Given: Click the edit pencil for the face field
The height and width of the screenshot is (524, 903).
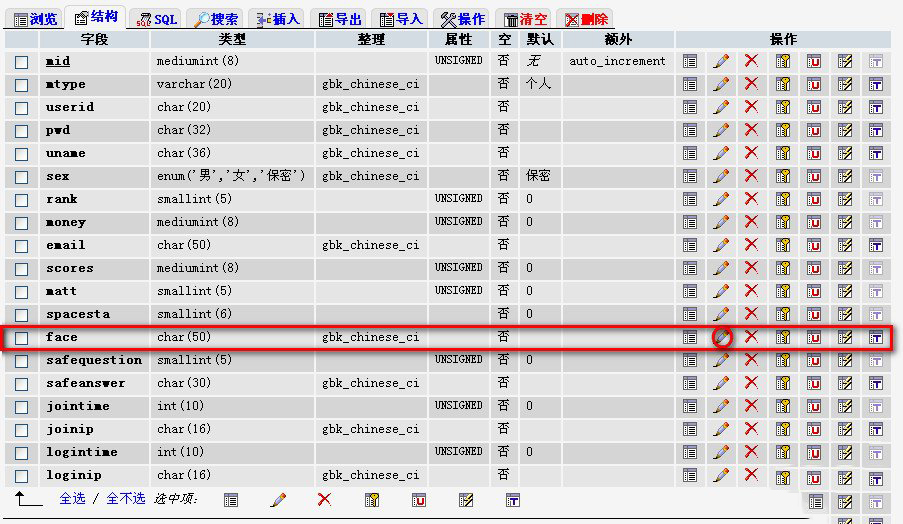Looking at the screenshot, I should 721,338.
